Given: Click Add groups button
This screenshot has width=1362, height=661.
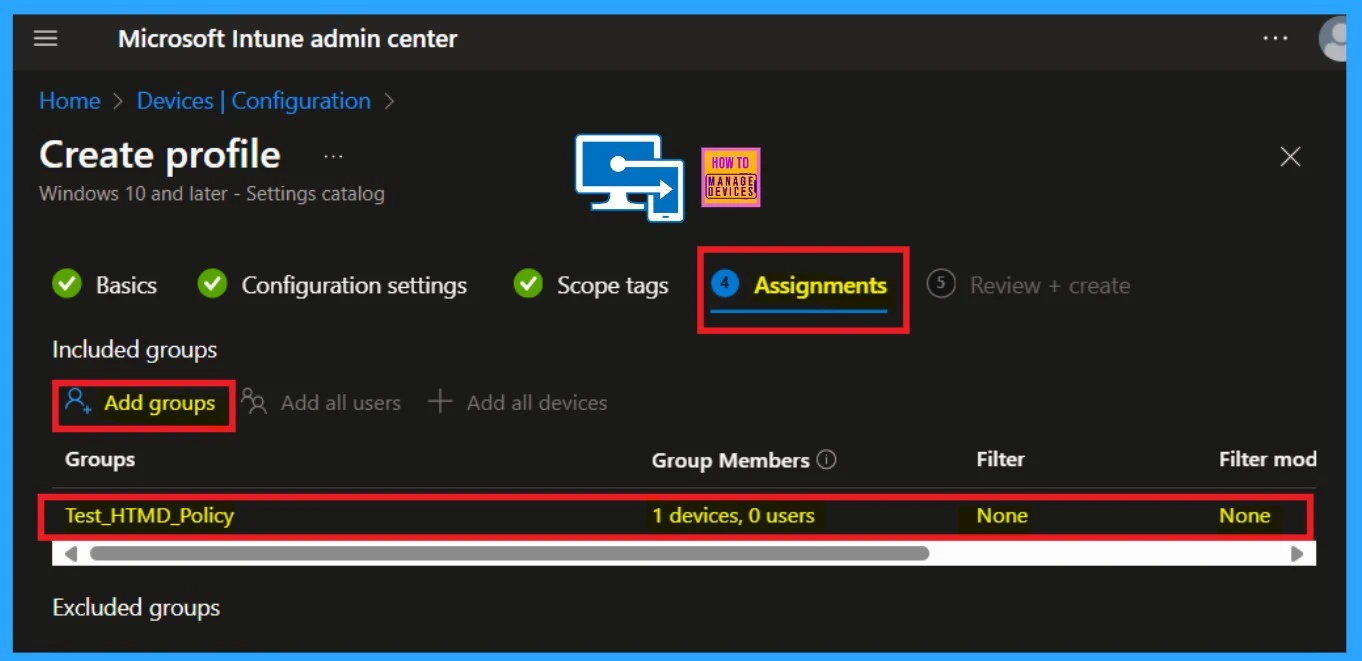Looking at the screenshot, I should pyautogui.click(x=141, y=403).
